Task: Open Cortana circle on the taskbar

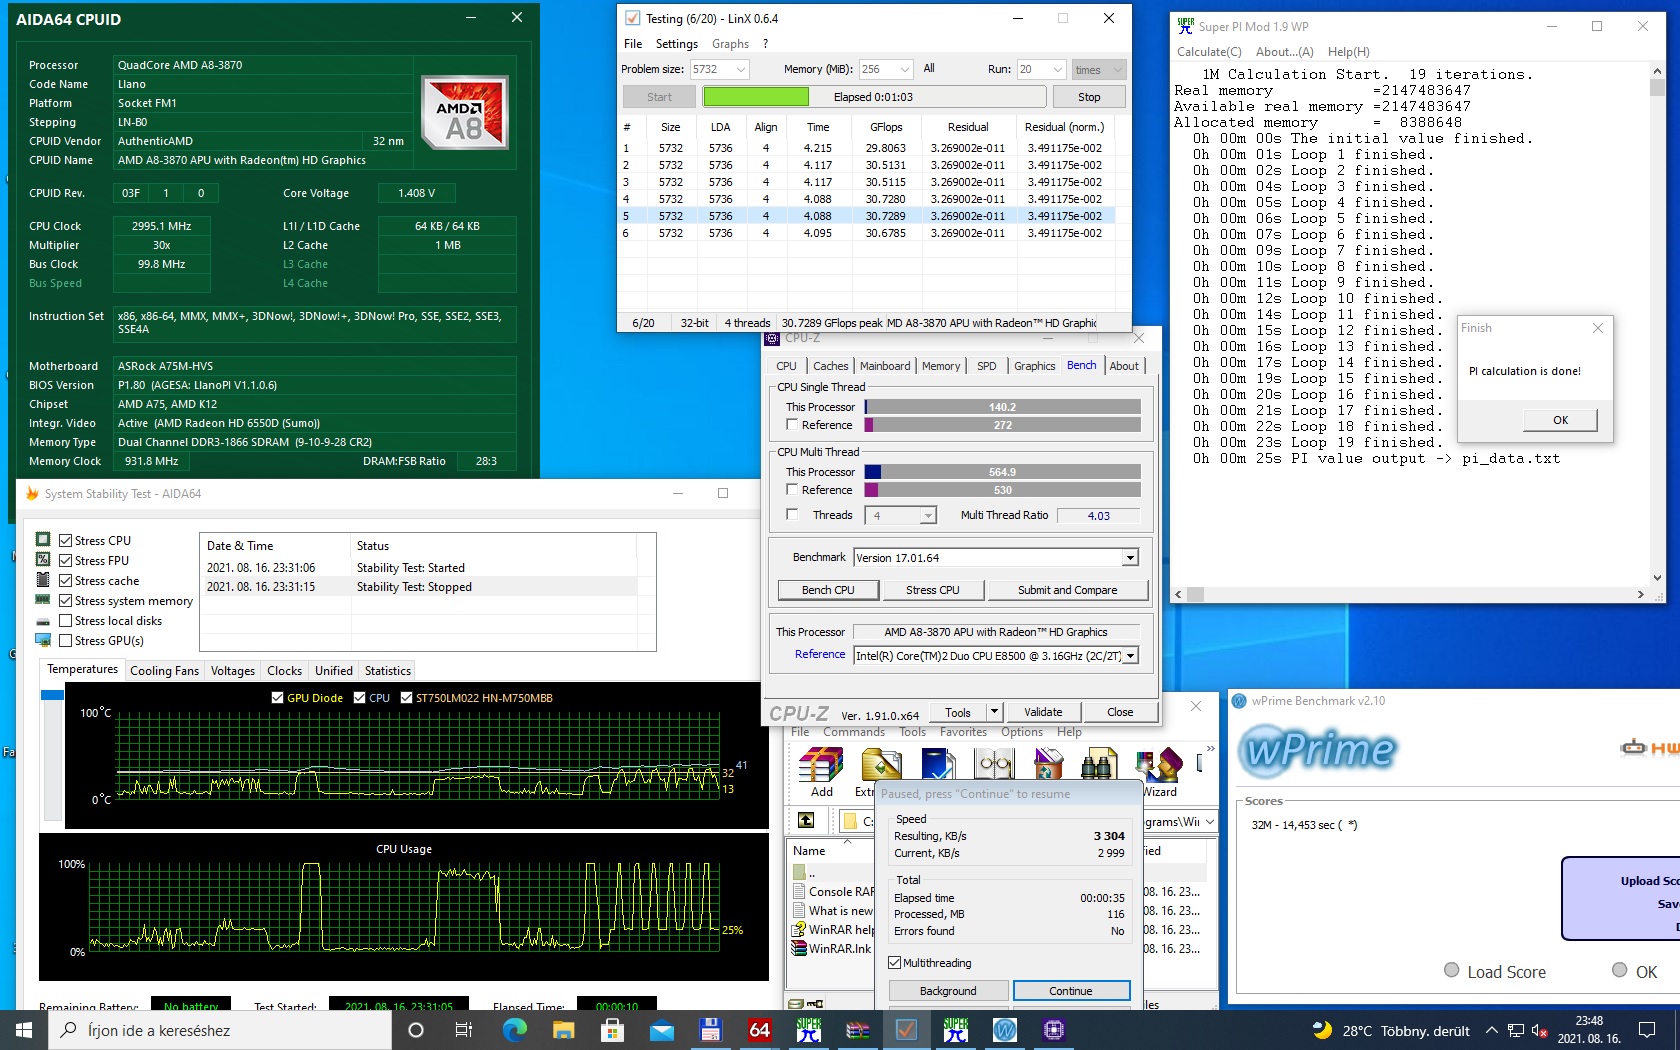Action: (x=416, y=1030)
